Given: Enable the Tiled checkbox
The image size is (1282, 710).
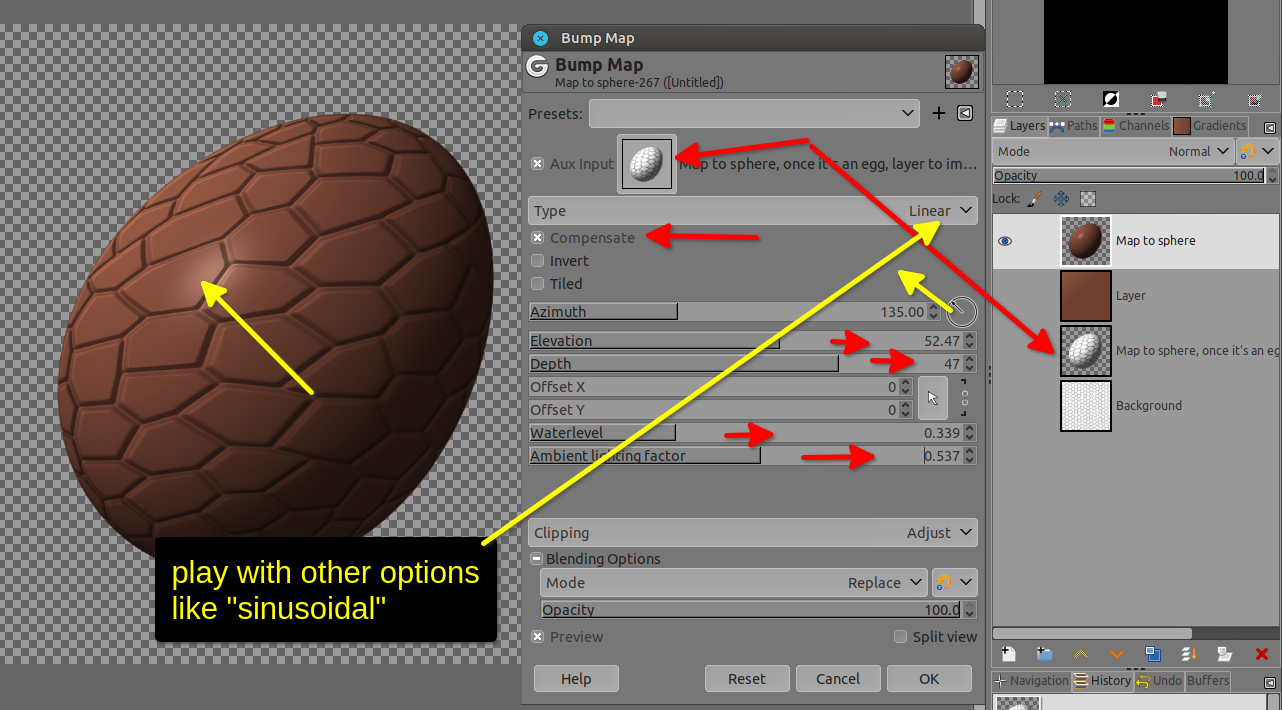Looking at the screenshot, I should (537, 283).
